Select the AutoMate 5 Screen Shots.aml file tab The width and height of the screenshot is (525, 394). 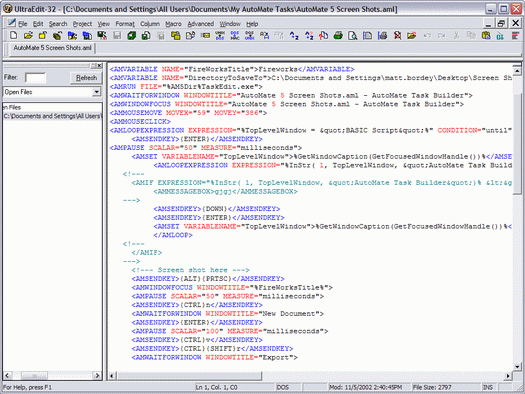point(52,48)
